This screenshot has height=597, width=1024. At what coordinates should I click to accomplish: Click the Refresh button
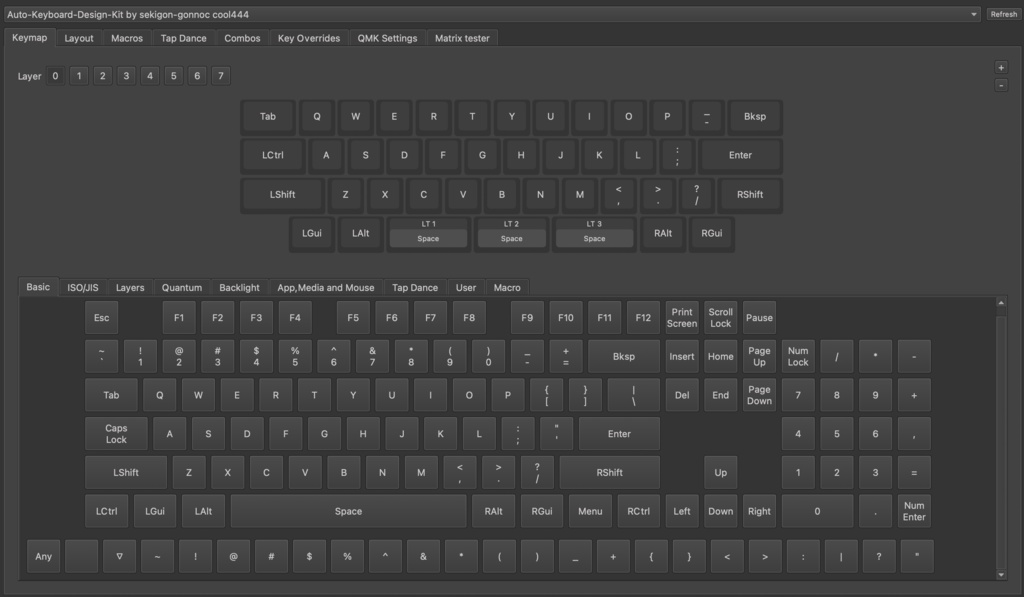click(1003, 14)
